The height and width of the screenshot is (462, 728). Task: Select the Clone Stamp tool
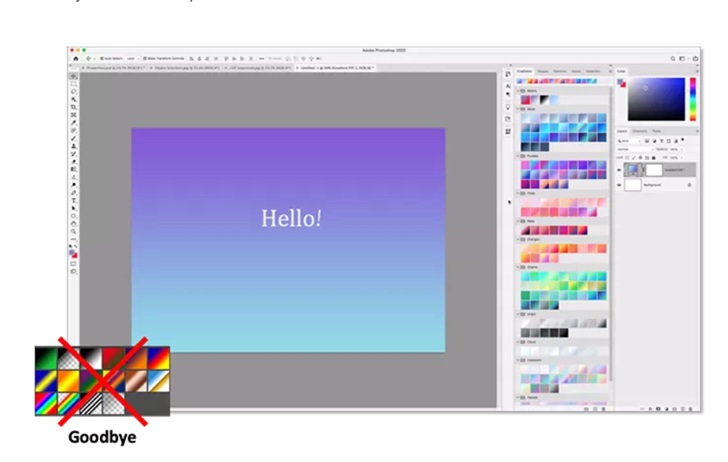[x=73, y=146]
